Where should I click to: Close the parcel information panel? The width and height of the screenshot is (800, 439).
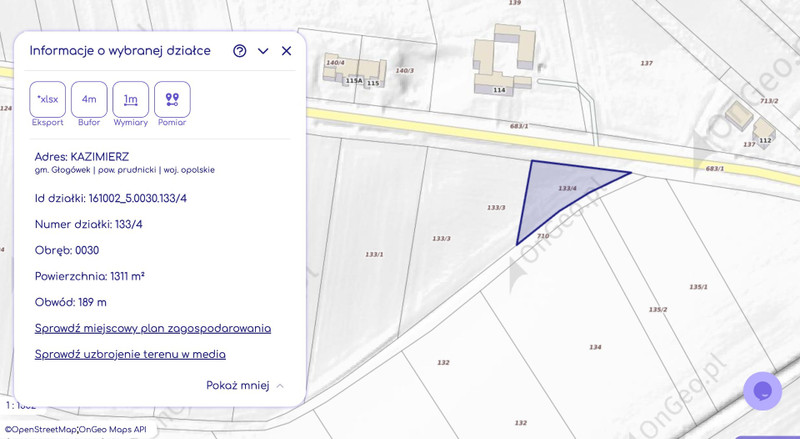pyautogui.click(x=286, y=51)
